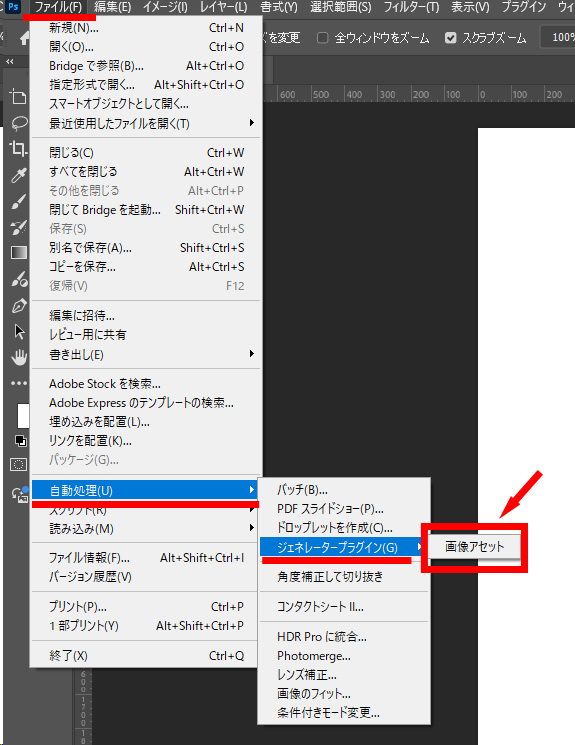Screen dimensions: 575x745
Task: Select the Lasso tool
Action: coord(19,123)
